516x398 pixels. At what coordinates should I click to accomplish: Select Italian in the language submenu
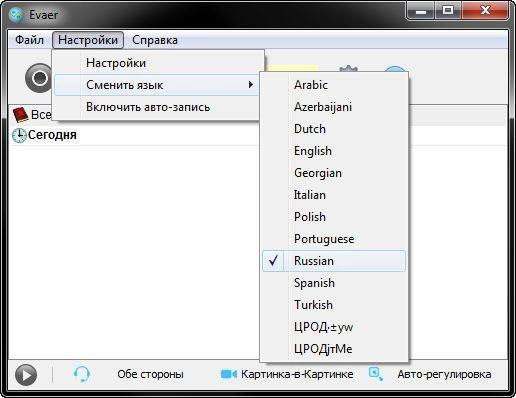click(x=334, y=195)
